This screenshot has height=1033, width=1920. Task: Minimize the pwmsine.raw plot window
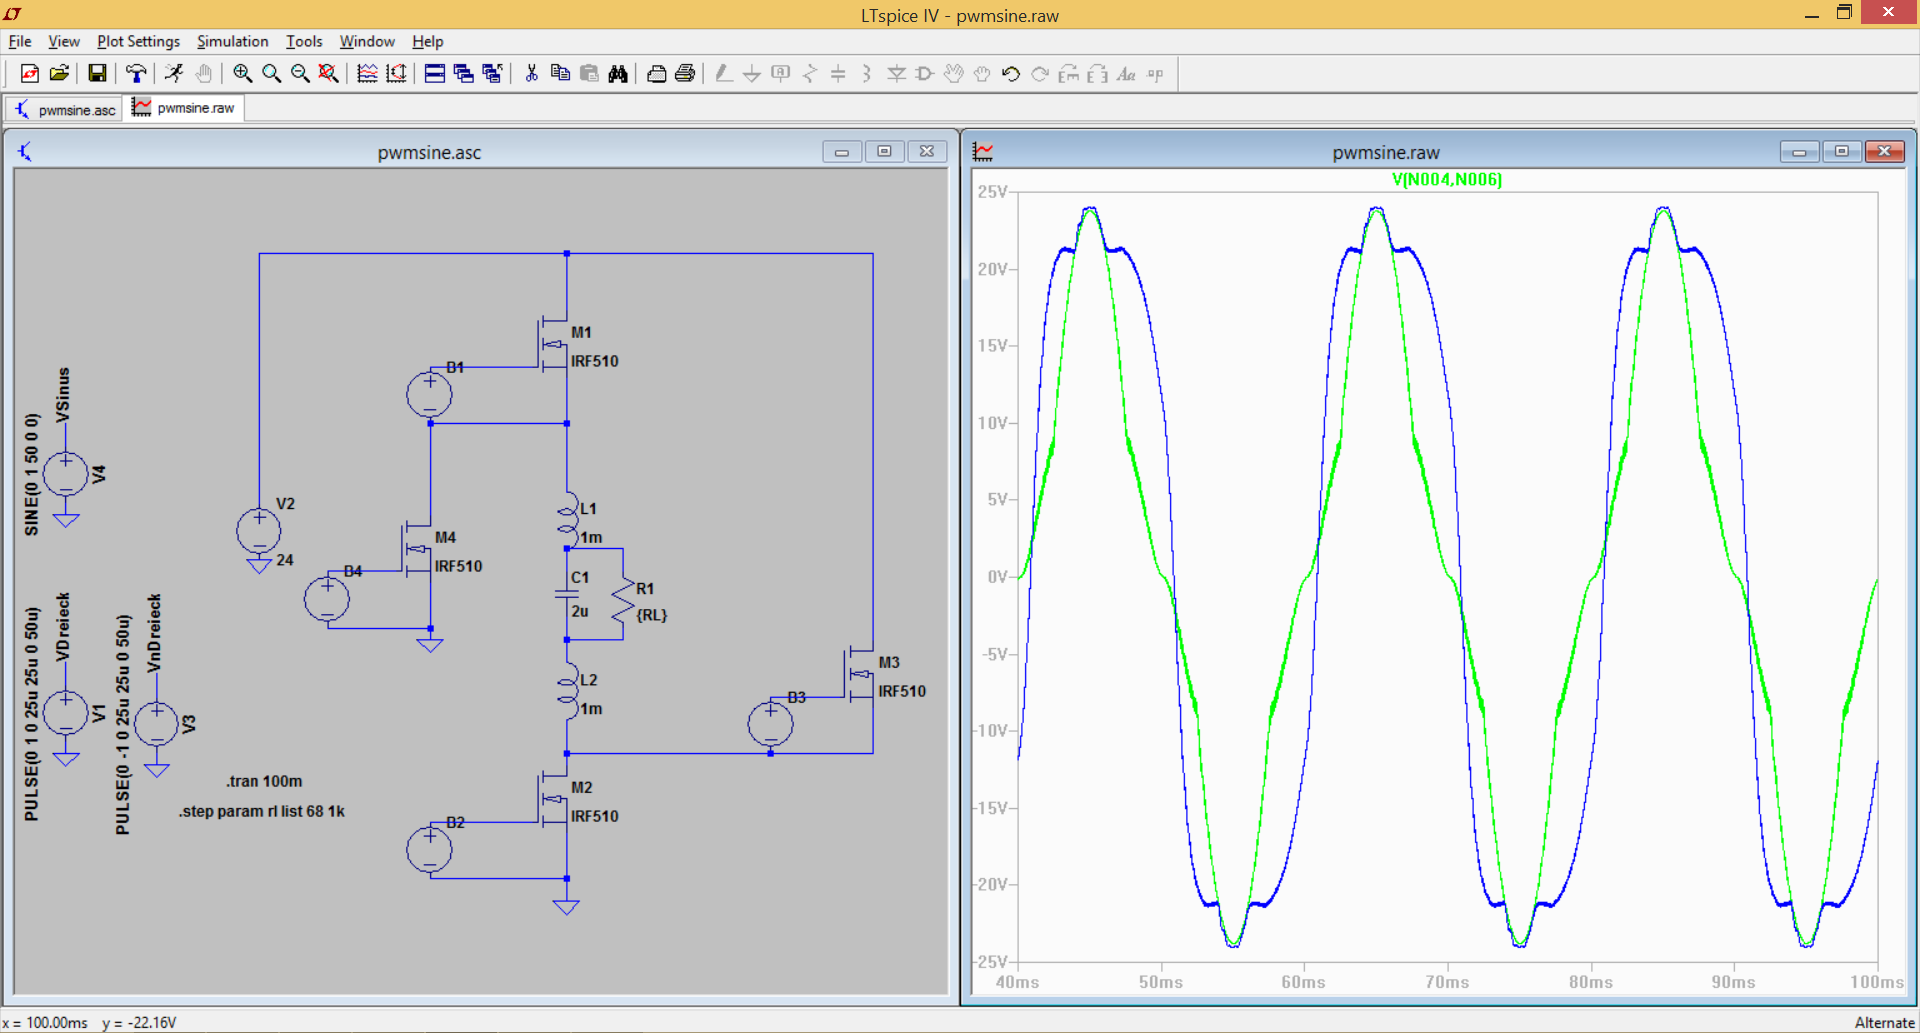(1799, 152)
